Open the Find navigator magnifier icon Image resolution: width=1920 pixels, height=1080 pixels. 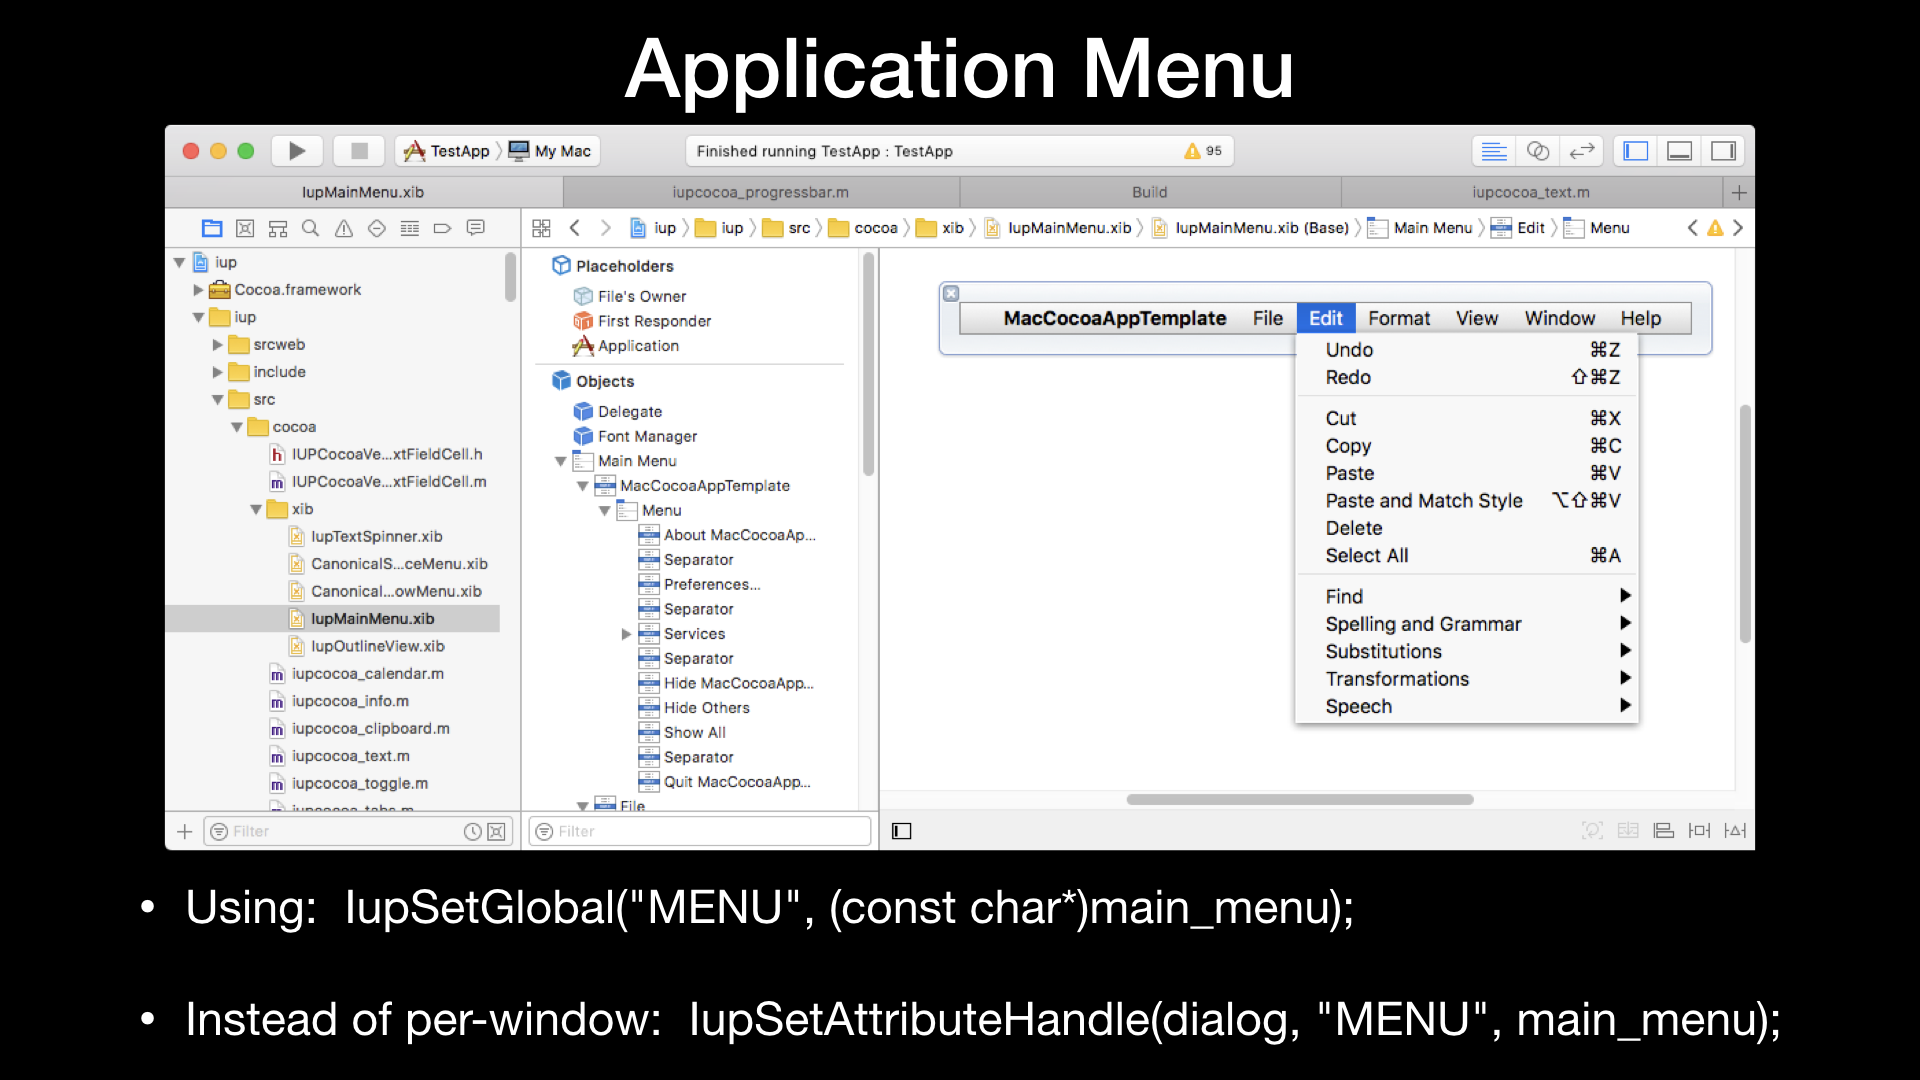point(311,228)
